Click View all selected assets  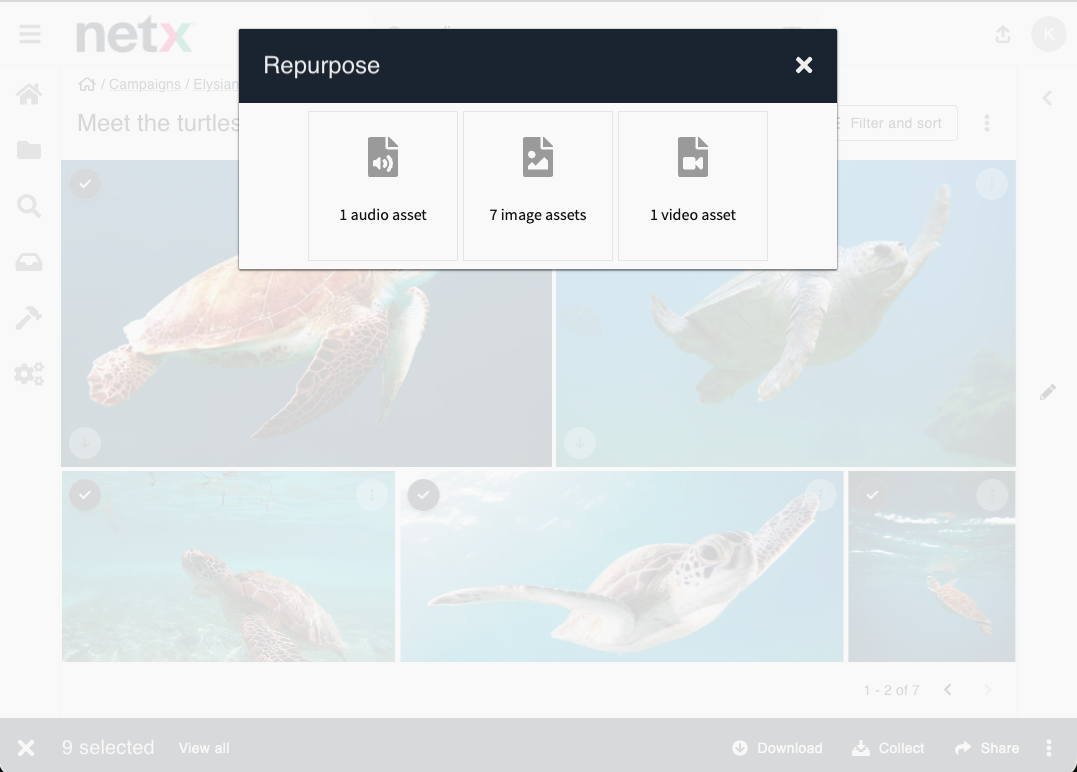(x=204, y=748)
